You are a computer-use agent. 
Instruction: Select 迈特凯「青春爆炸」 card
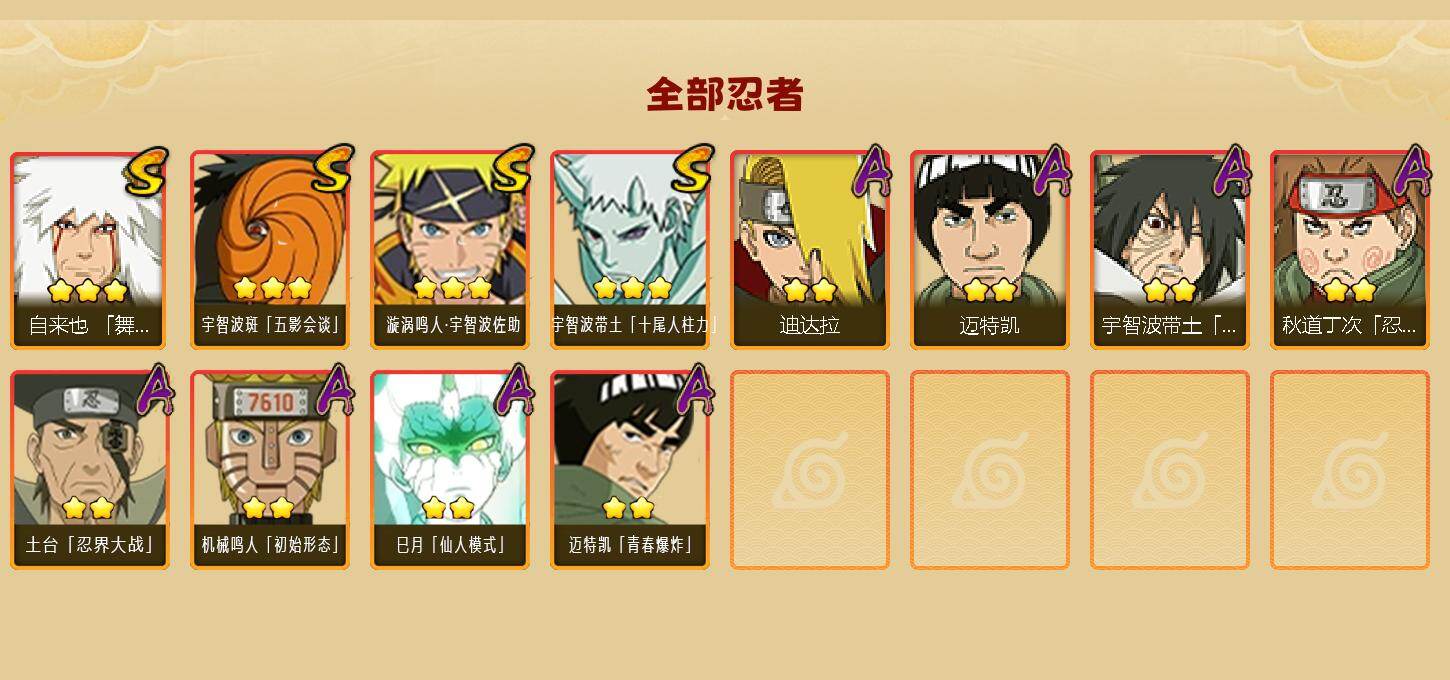(630, 469)
